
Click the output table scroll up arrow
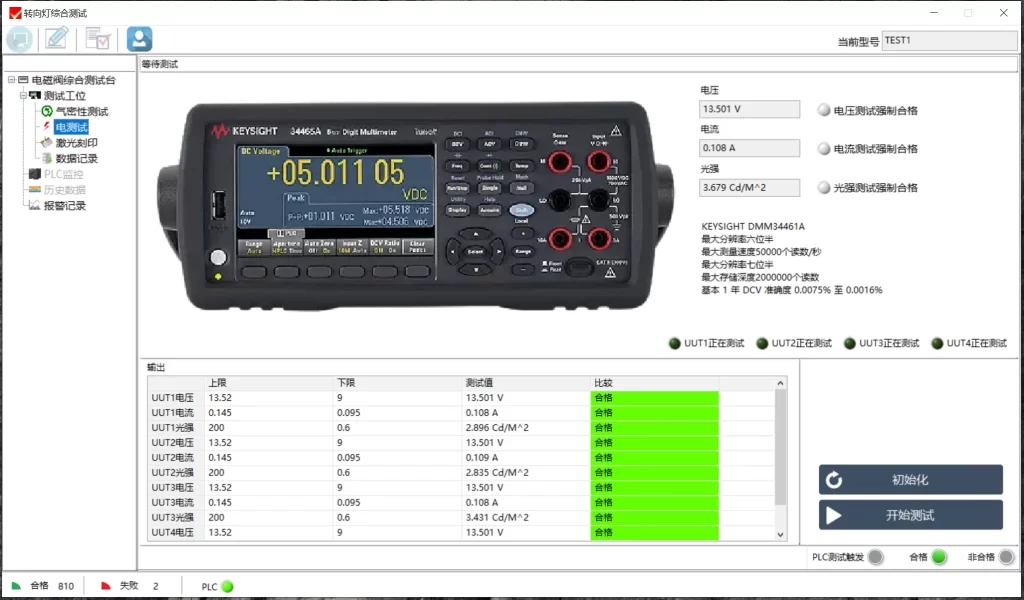780,383
